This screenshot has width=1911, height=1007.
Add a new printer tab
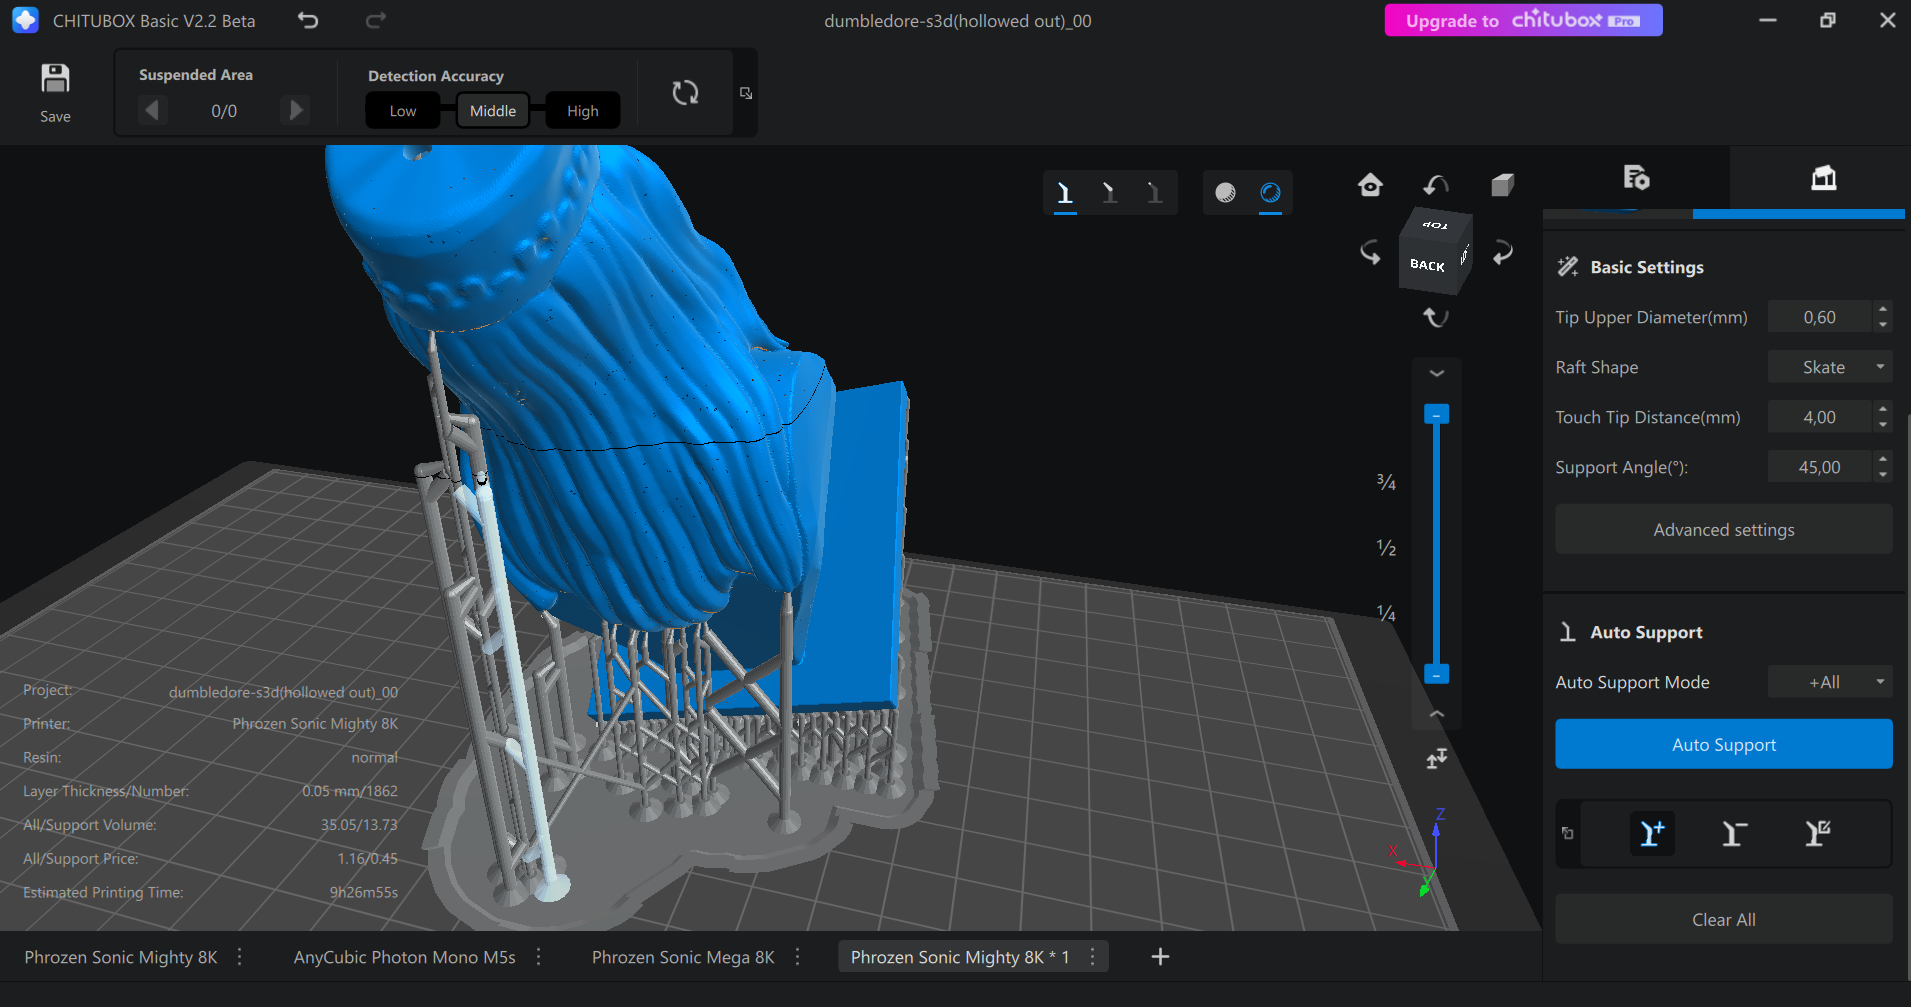[1160, 957]
